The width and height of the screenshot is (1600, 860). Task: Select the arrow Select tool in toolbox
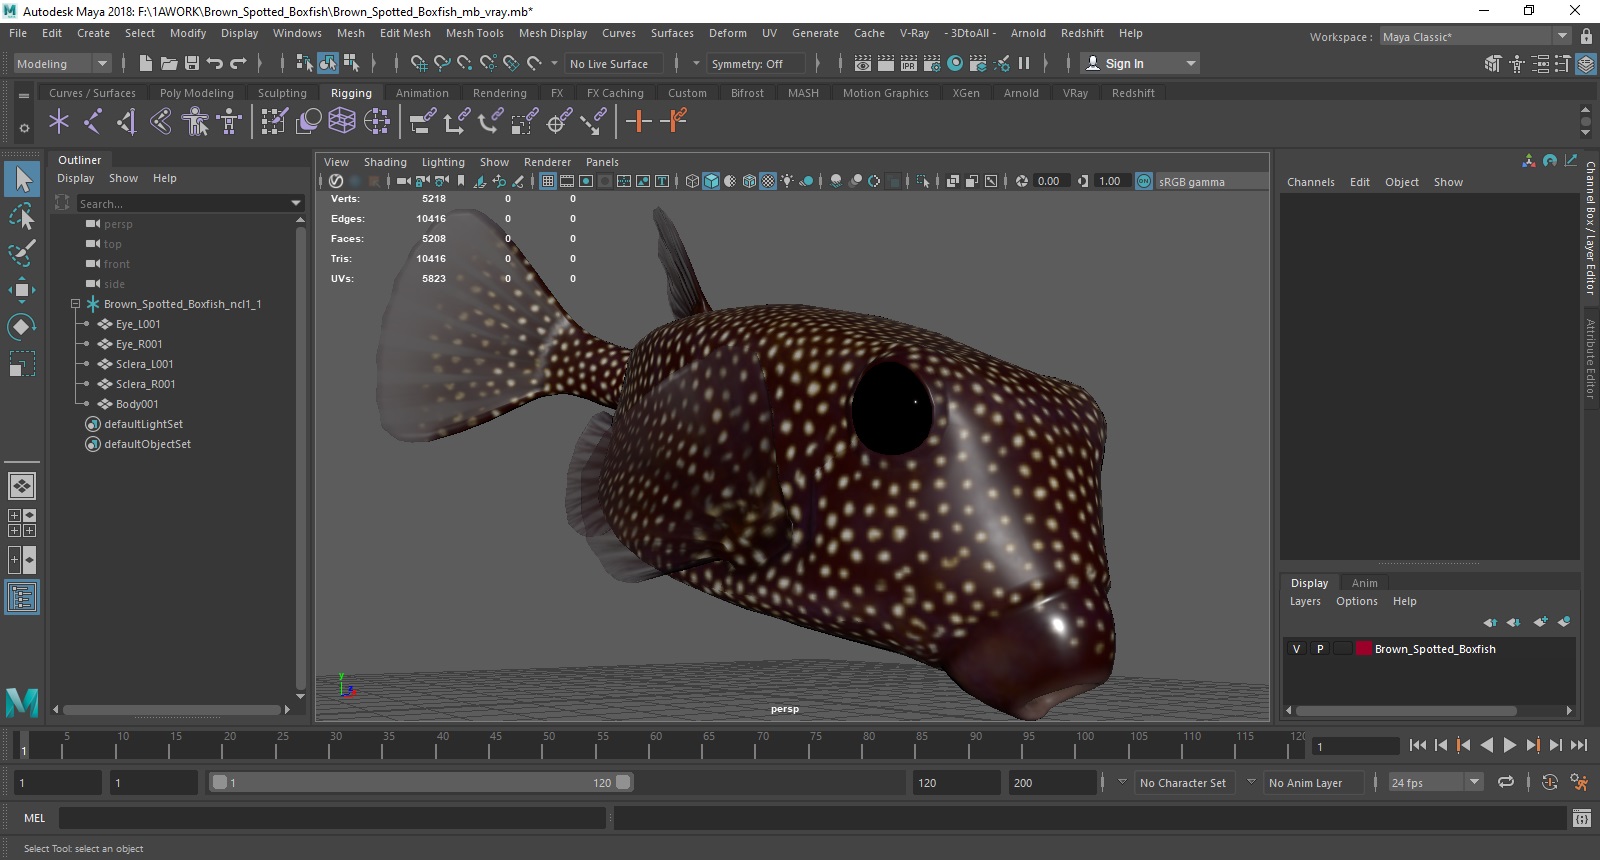click(22, 180)
